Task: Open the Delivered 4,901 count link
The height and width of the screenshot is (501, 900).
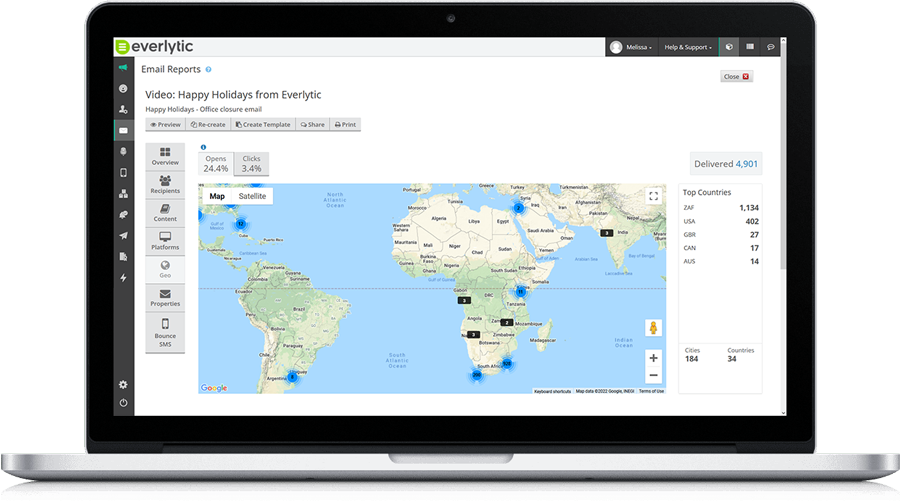Action: tap(746, 164)
